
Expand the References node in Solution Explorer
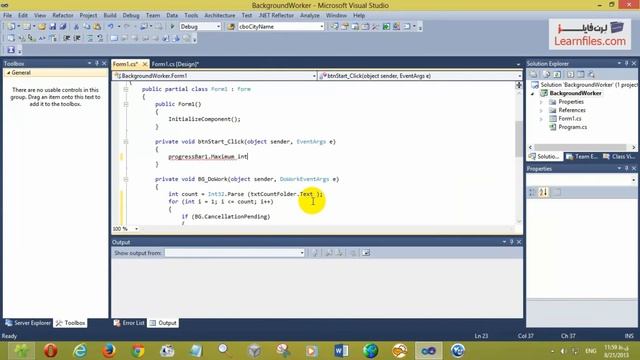click(541, 111)
